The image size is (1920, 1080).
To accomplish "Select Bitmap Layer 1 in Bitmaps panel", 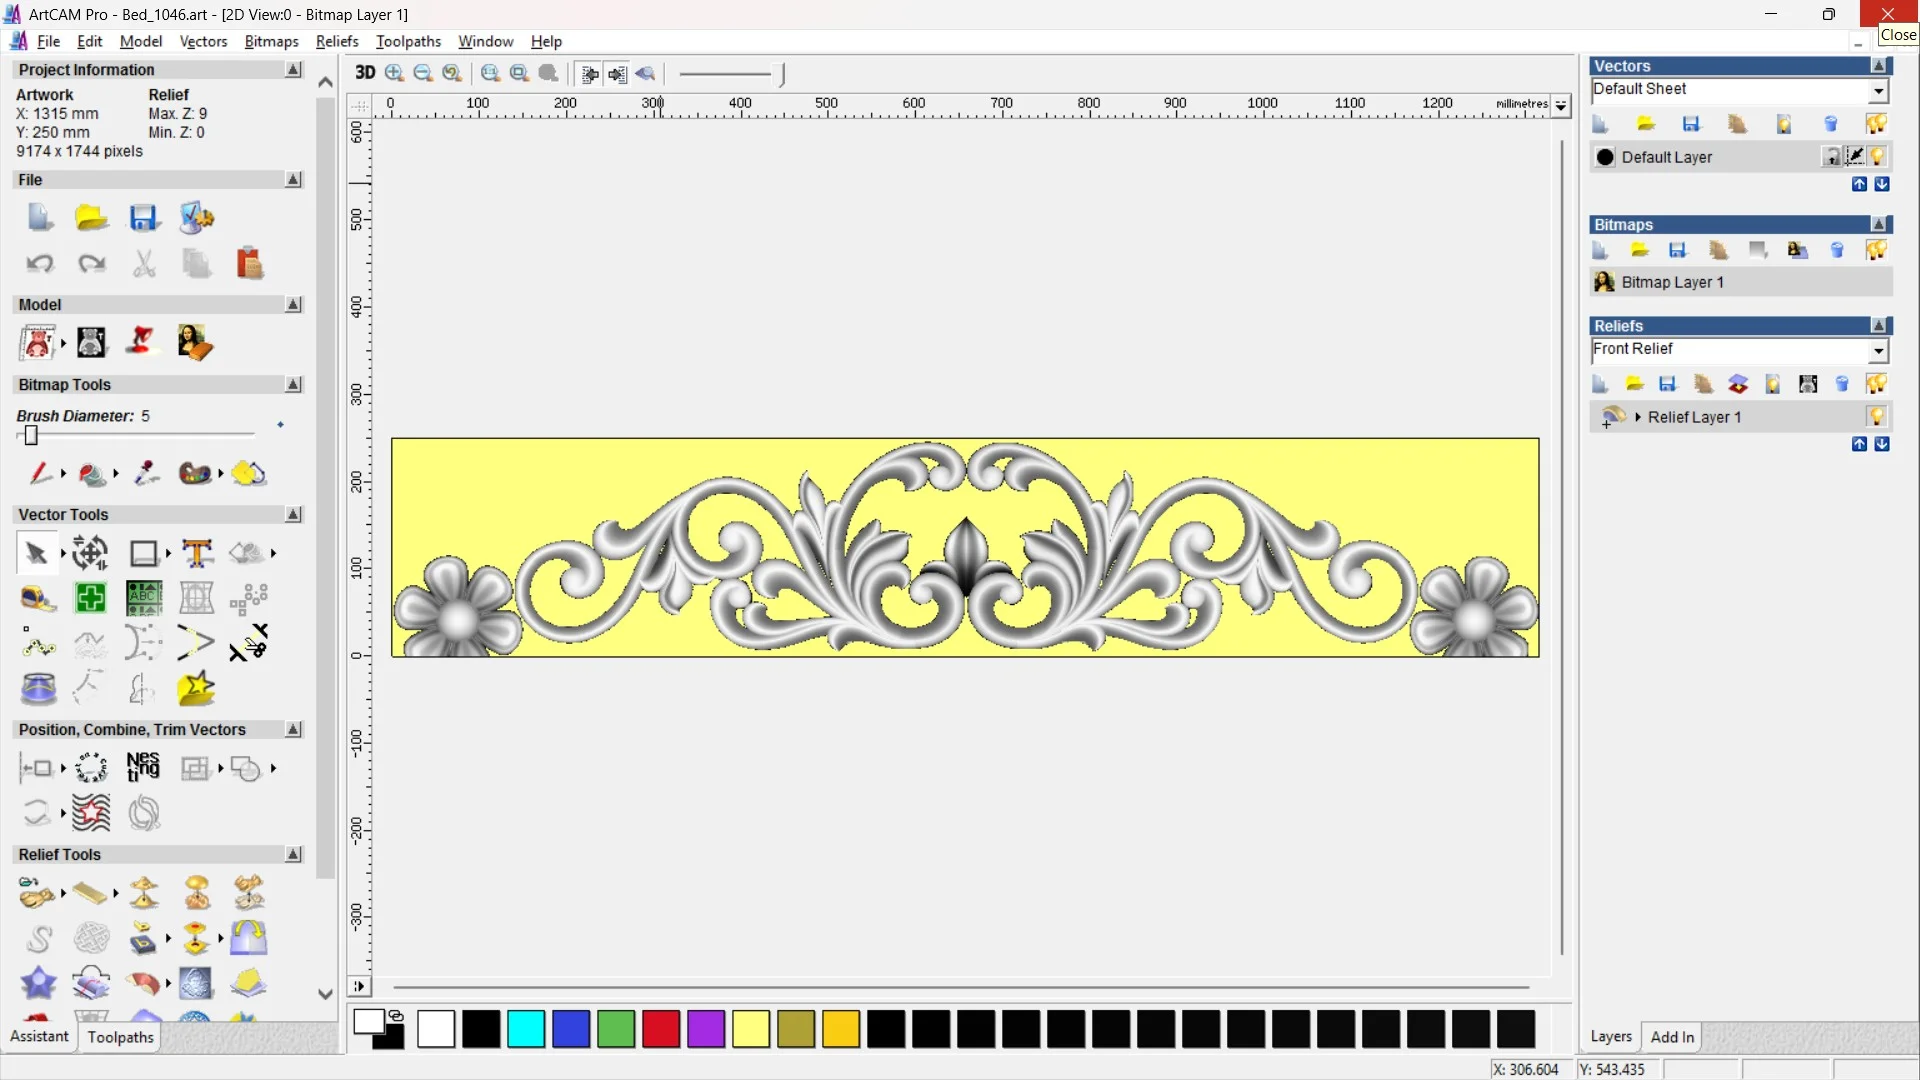I will point(1672,282).
